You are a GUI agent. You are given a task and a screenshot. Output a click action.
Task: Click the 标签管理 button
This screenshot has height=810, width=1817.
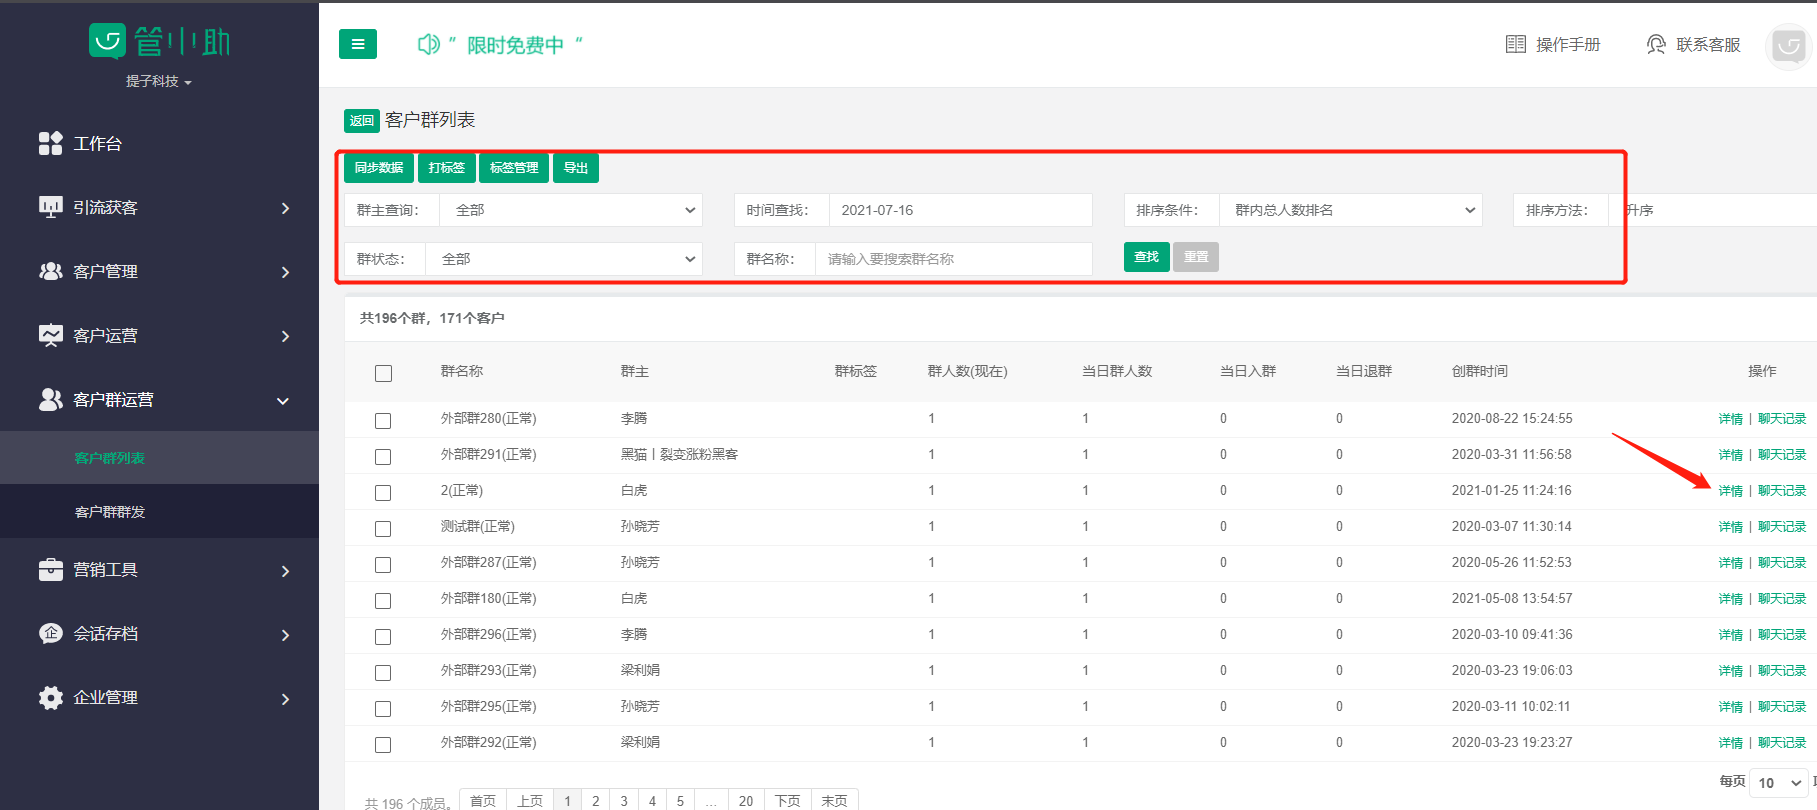coord(514,168)
